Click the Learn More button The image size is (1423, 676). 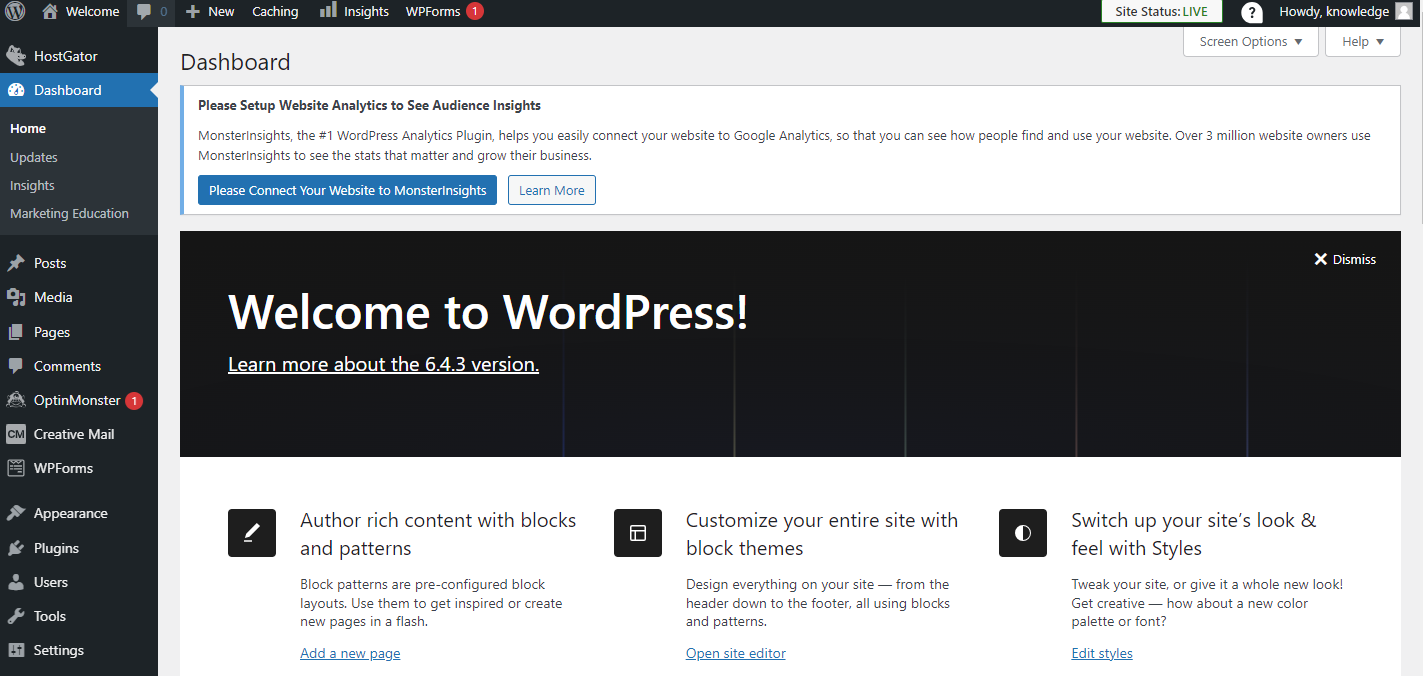point(551,189)
